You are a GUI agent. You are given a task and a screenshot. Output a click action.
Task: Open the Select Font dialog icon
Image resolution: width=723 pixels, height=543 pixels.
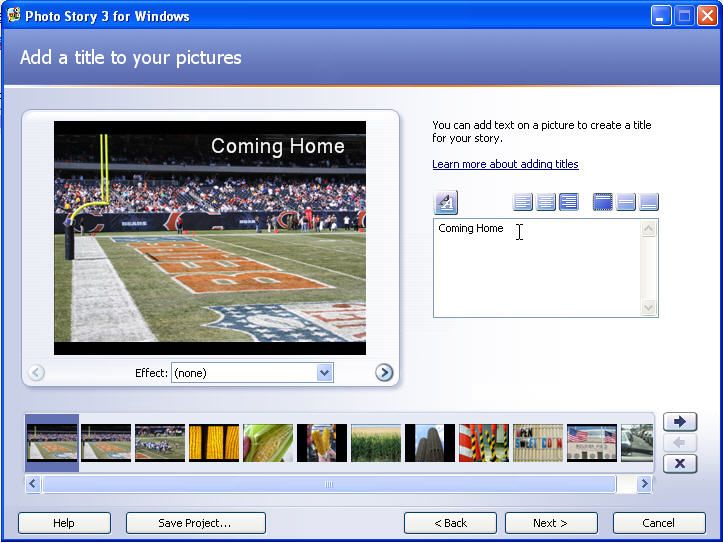pyautogui.click(x=446, y=202)
